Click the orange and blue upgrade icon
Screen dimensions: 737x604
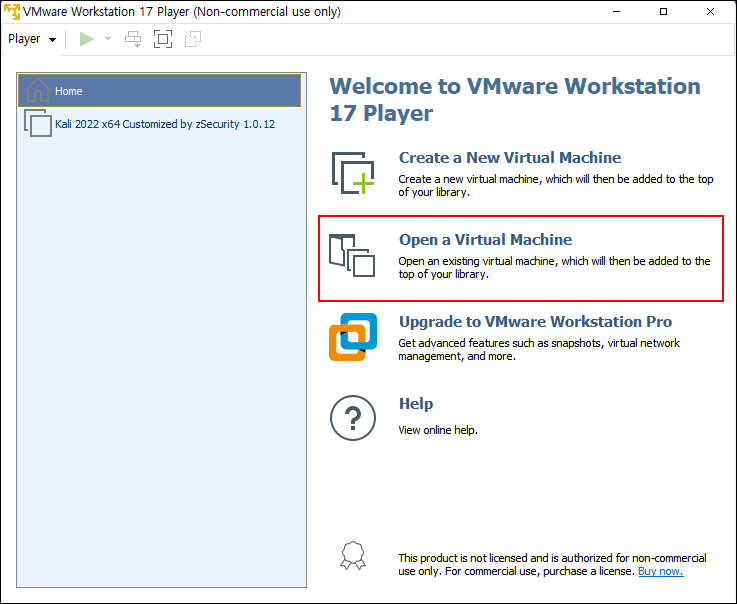353,337
